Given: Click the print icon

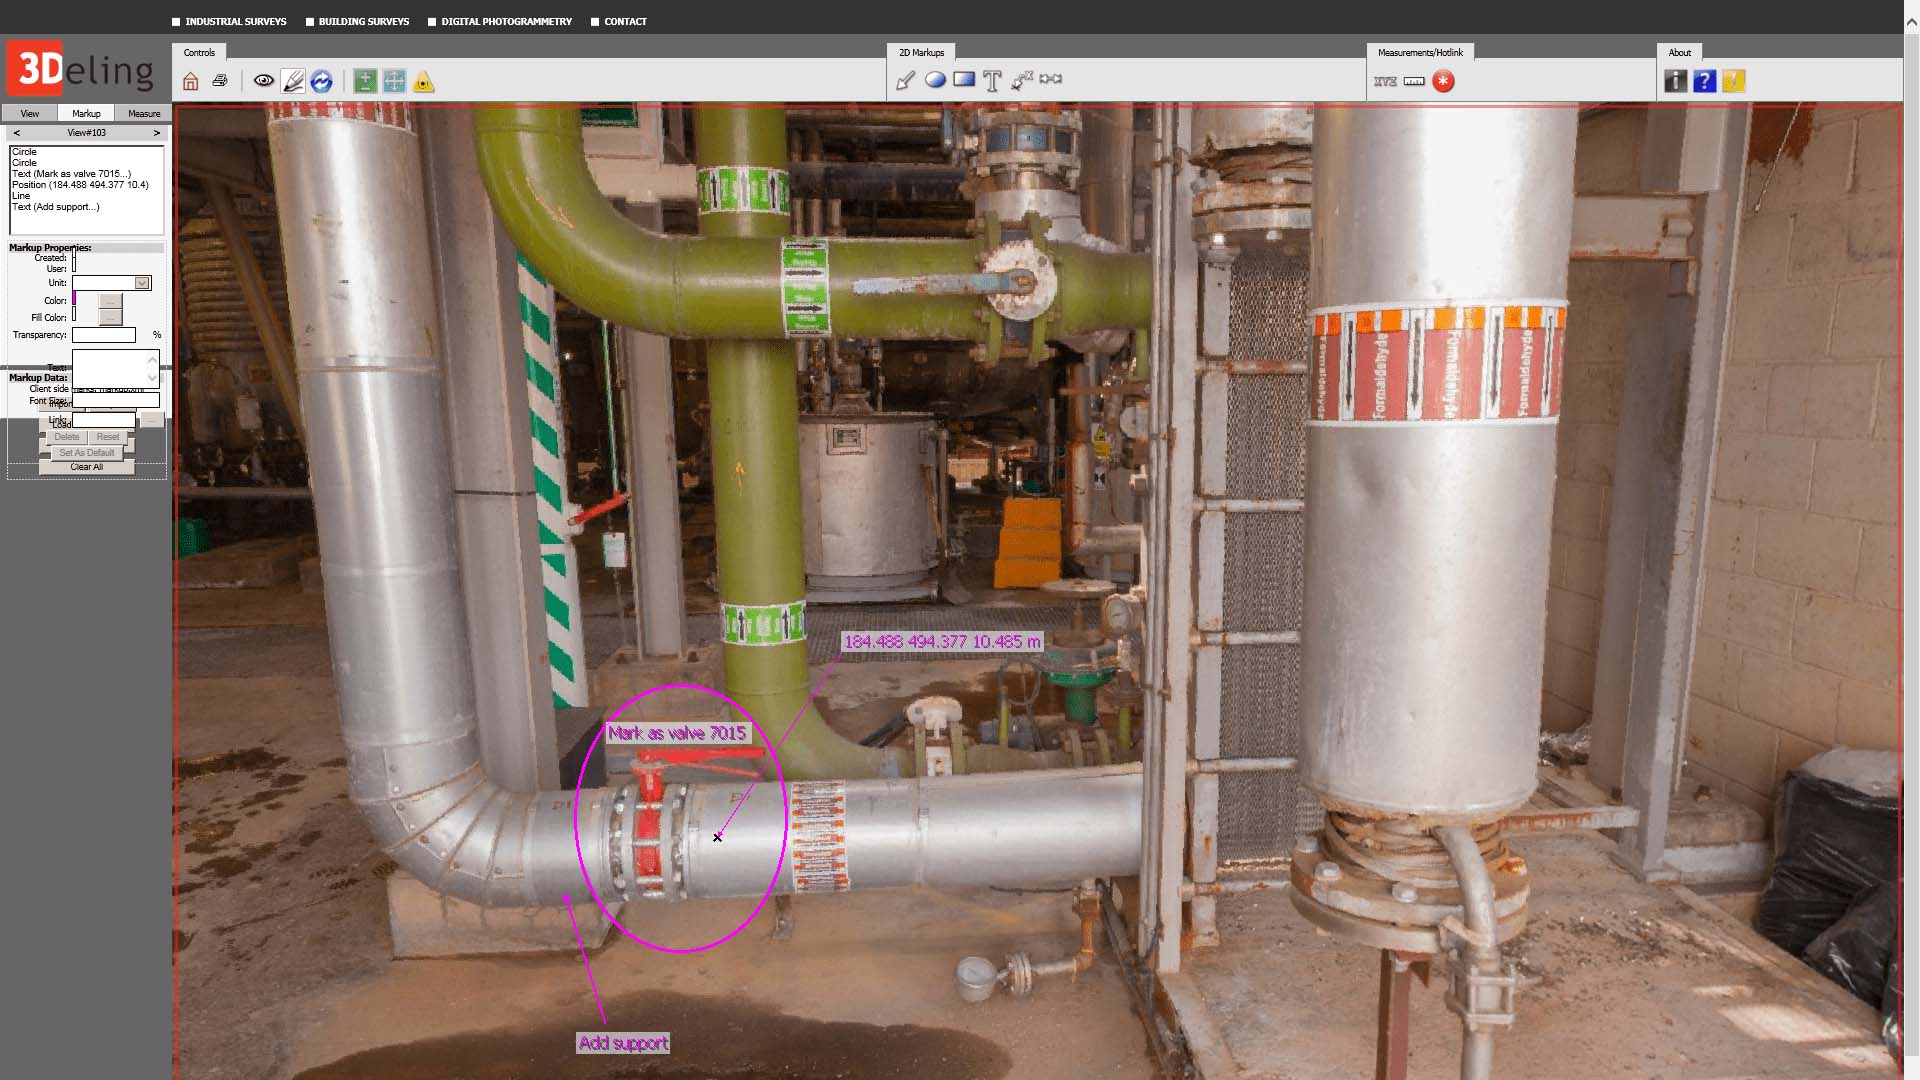Looking at the screenshot, I should pos(220,81).
